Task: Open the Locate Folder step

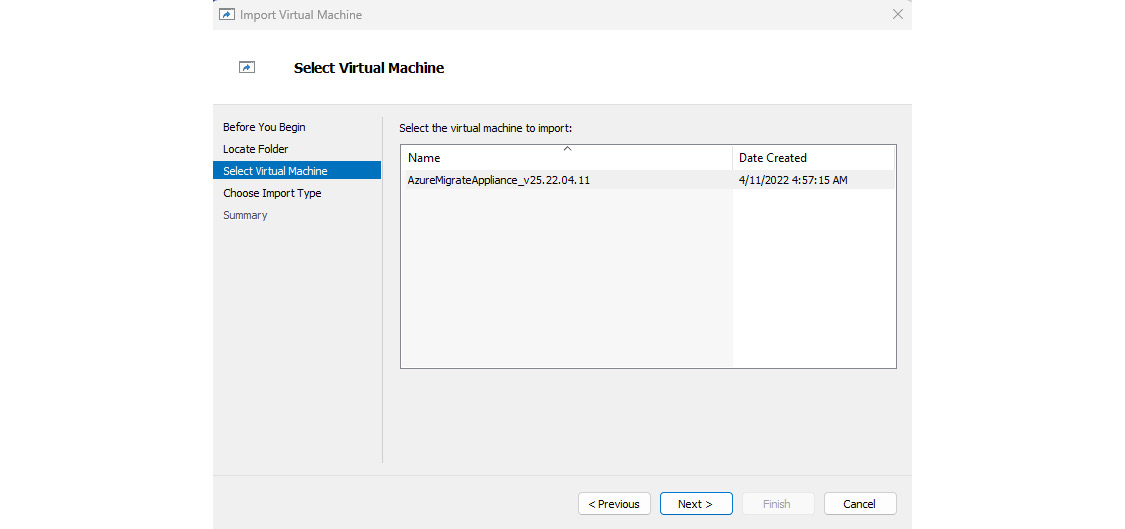Action: [x=255, y=149]
